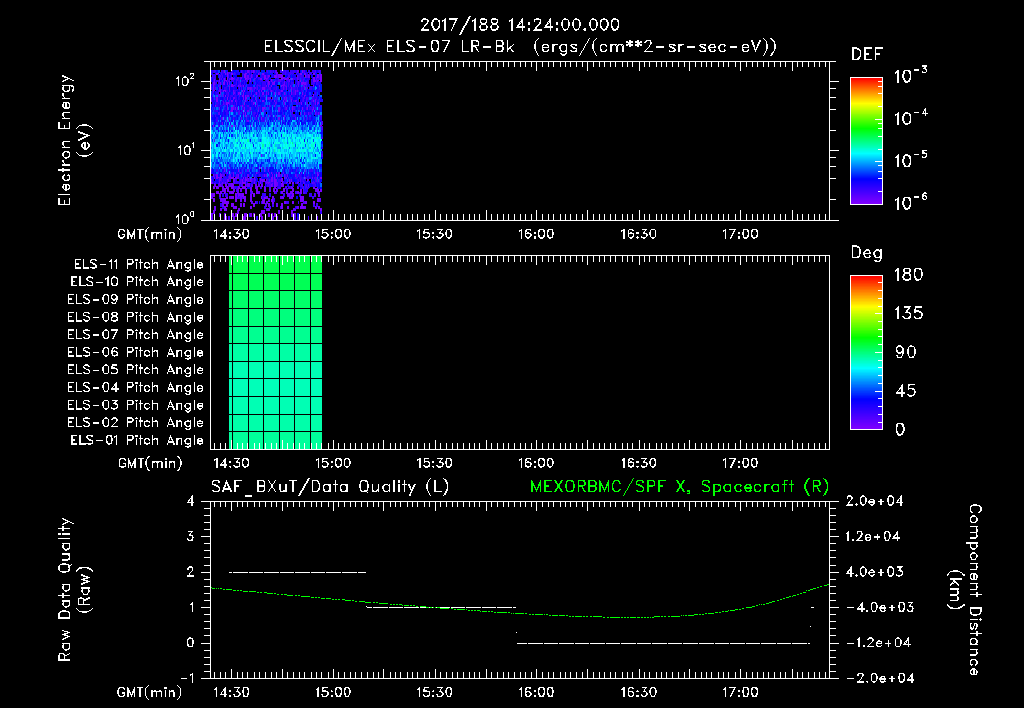Click the data quality line at level 2

(298, 572)
